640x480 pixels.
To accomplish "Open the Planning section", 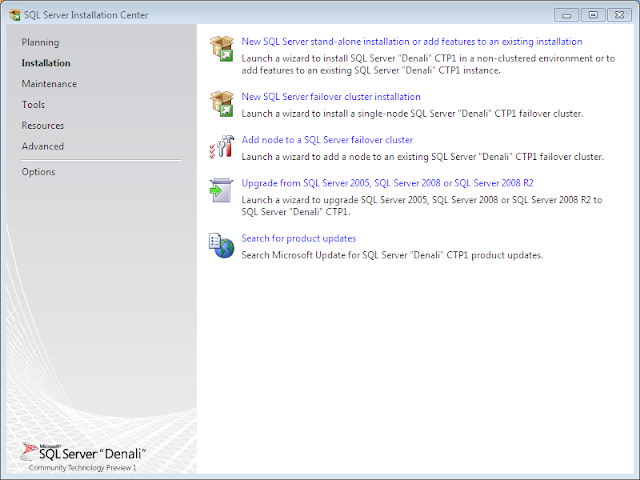I will pos(40,42).
